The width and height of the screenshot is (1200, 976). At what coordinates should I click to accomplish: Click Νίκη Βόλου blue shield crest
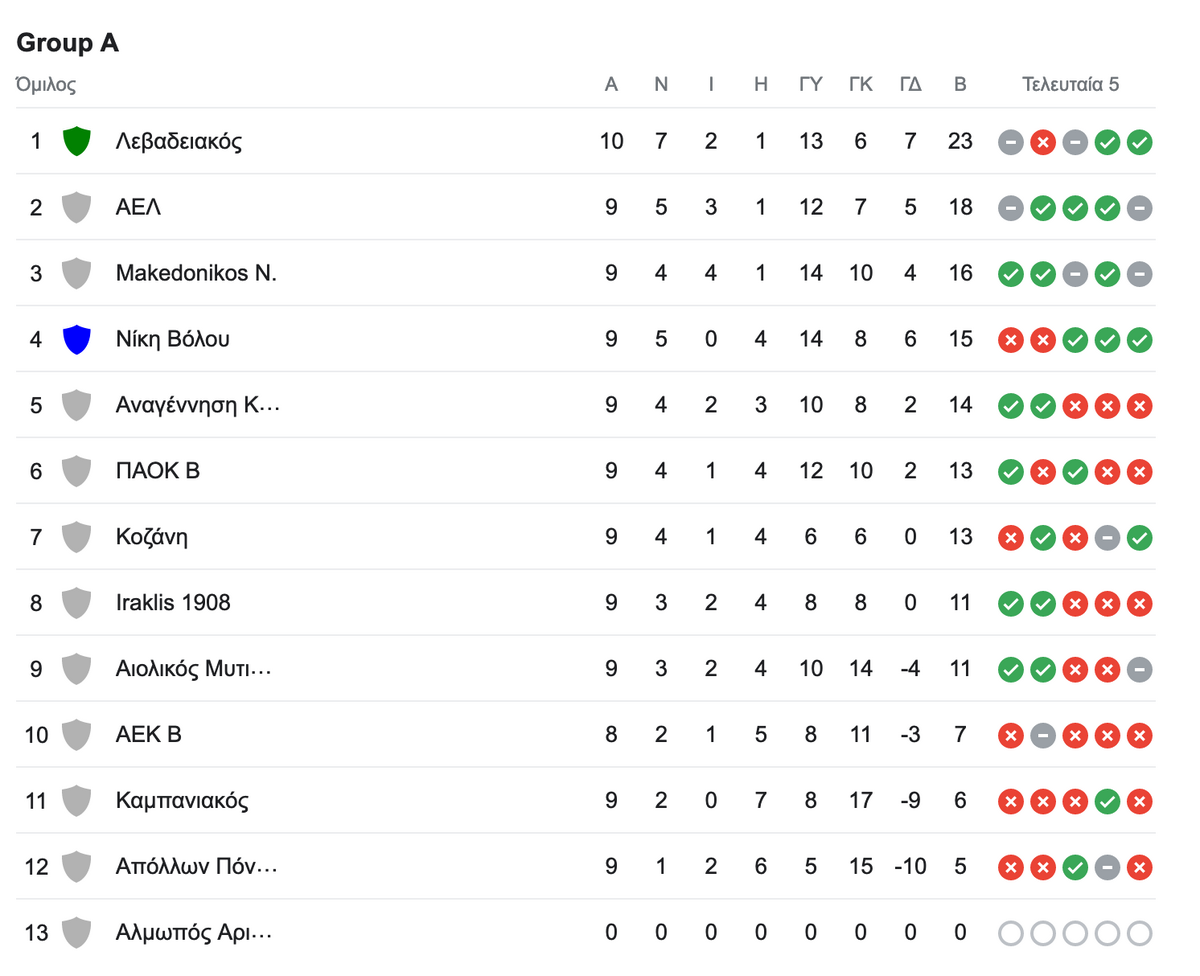(76, 339)
